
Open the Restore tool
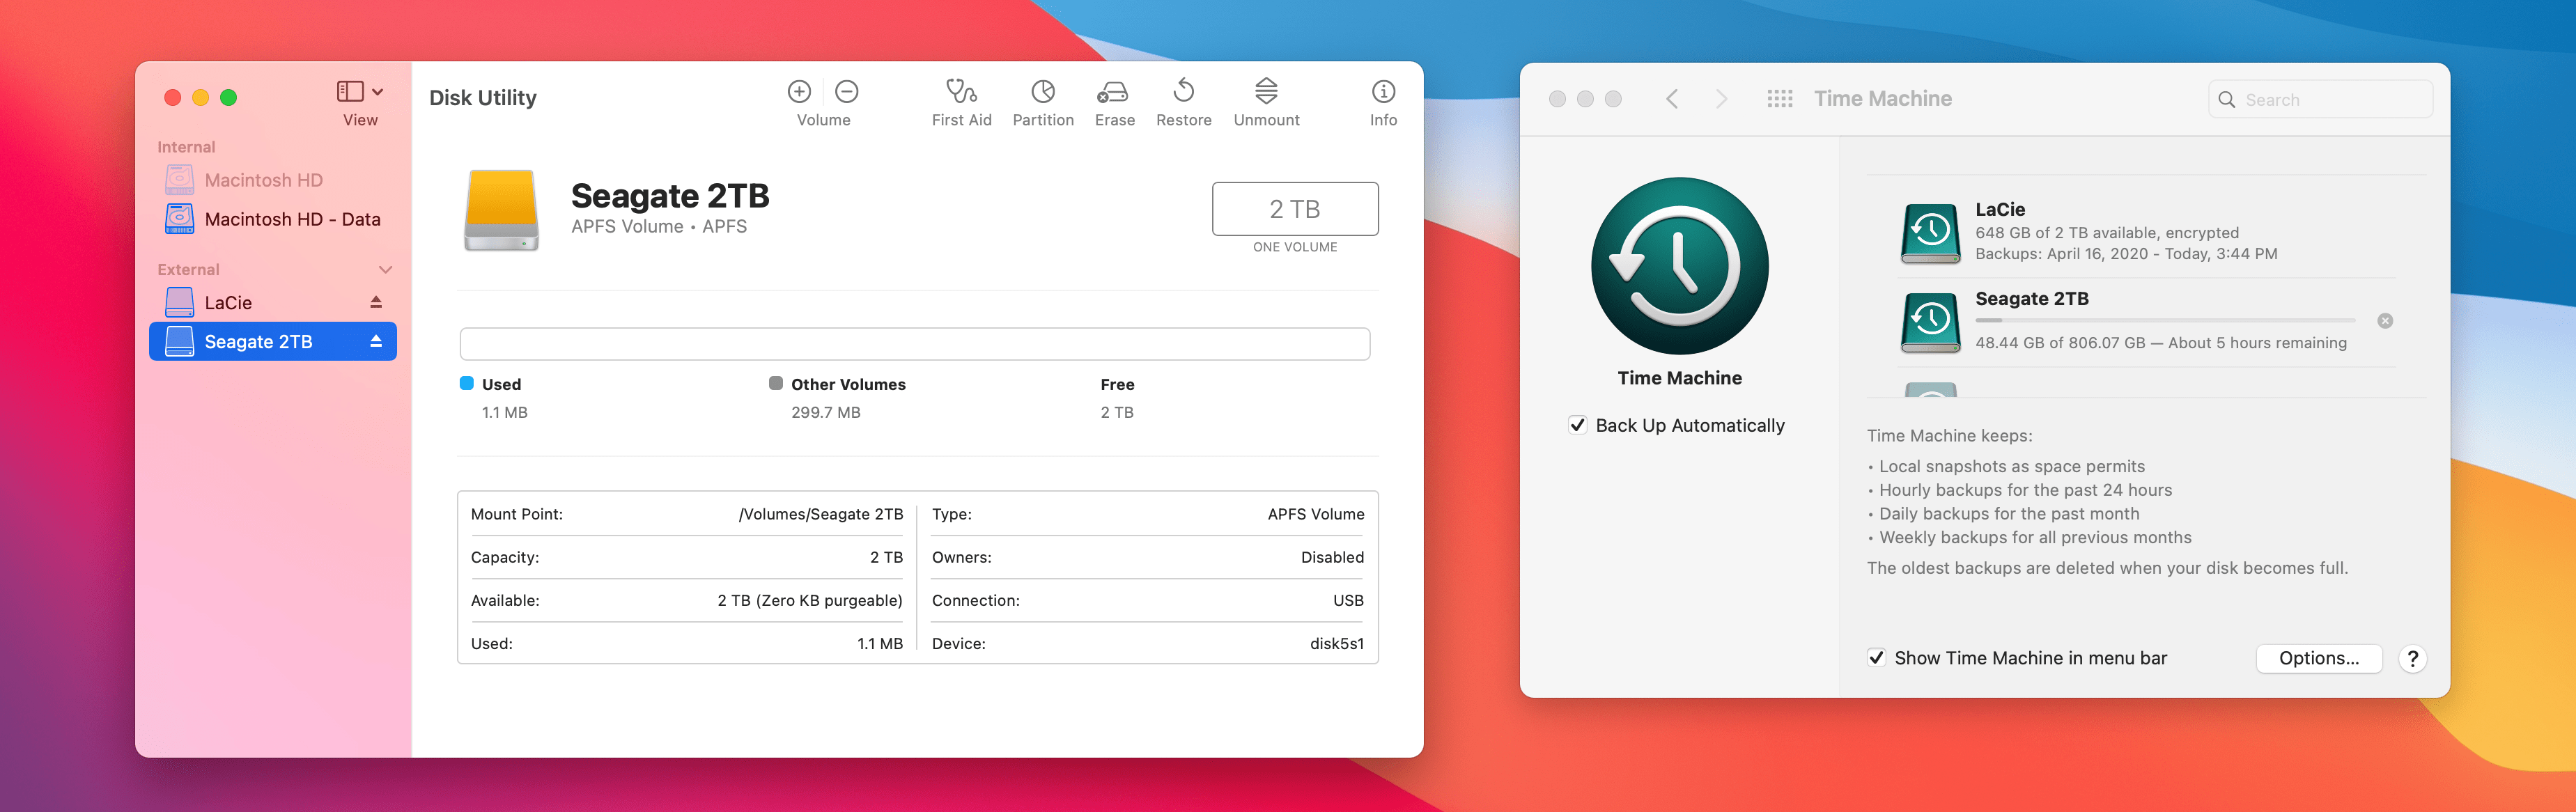(1184, 99)
